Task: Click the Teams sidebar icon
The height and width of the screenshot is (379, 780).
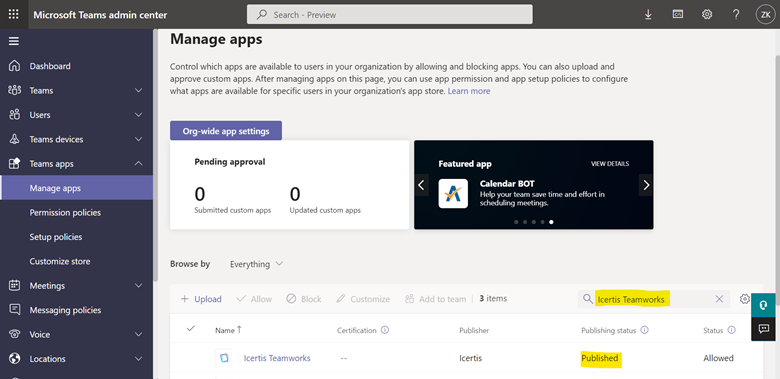Action: 15,91
